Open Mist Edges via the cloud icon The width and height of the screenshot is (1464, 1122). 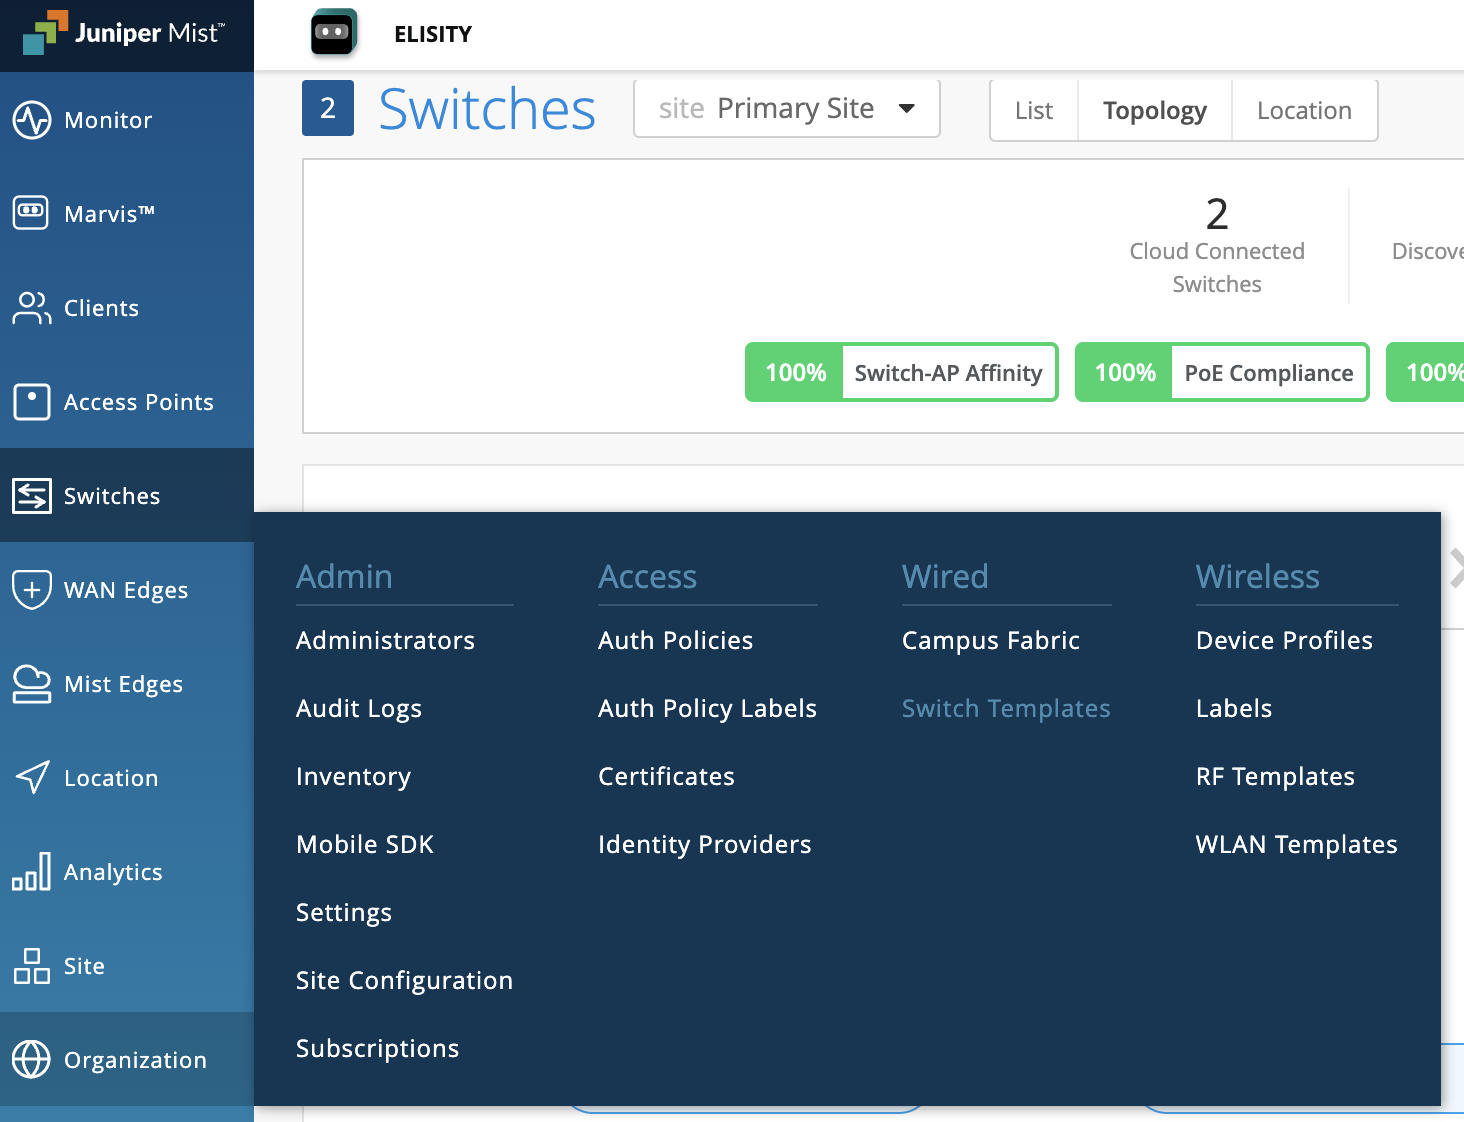click(32, 684)
